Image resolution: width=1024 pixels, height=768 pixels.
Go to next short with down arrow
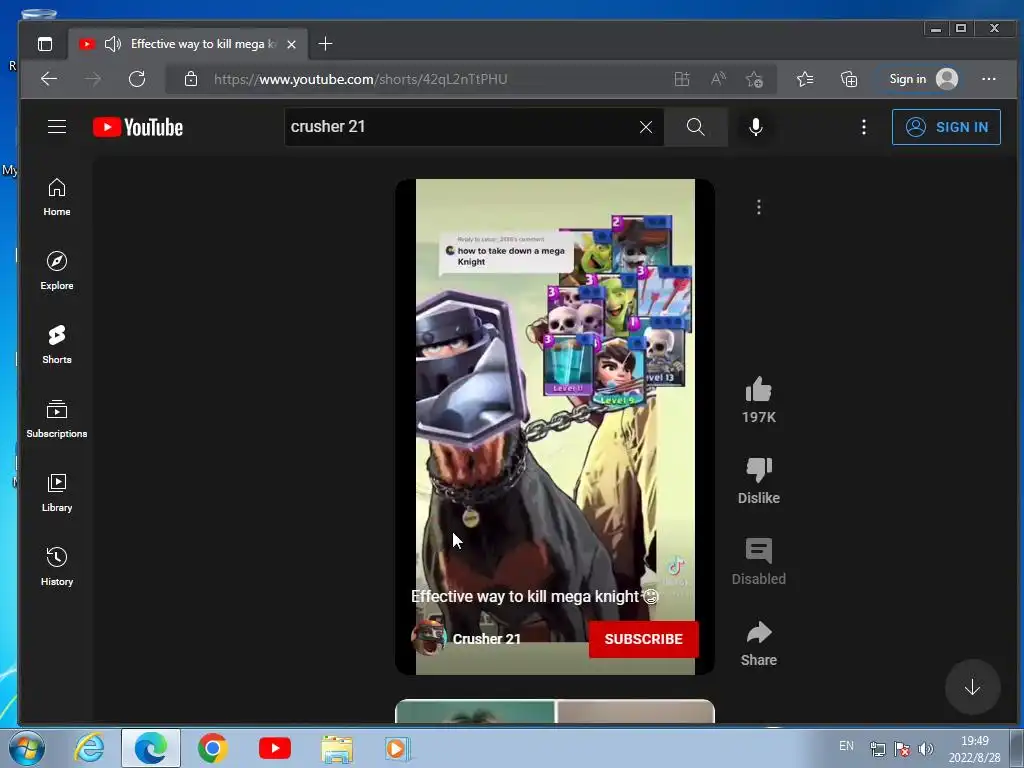972,687
